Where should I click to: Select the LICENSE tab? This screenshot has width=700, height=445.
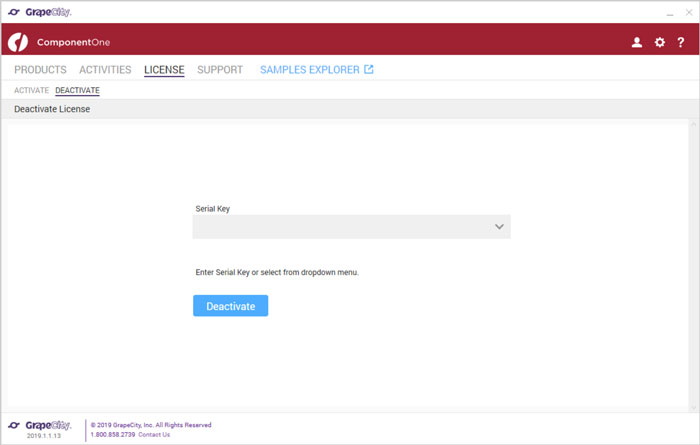click(164, 70)
